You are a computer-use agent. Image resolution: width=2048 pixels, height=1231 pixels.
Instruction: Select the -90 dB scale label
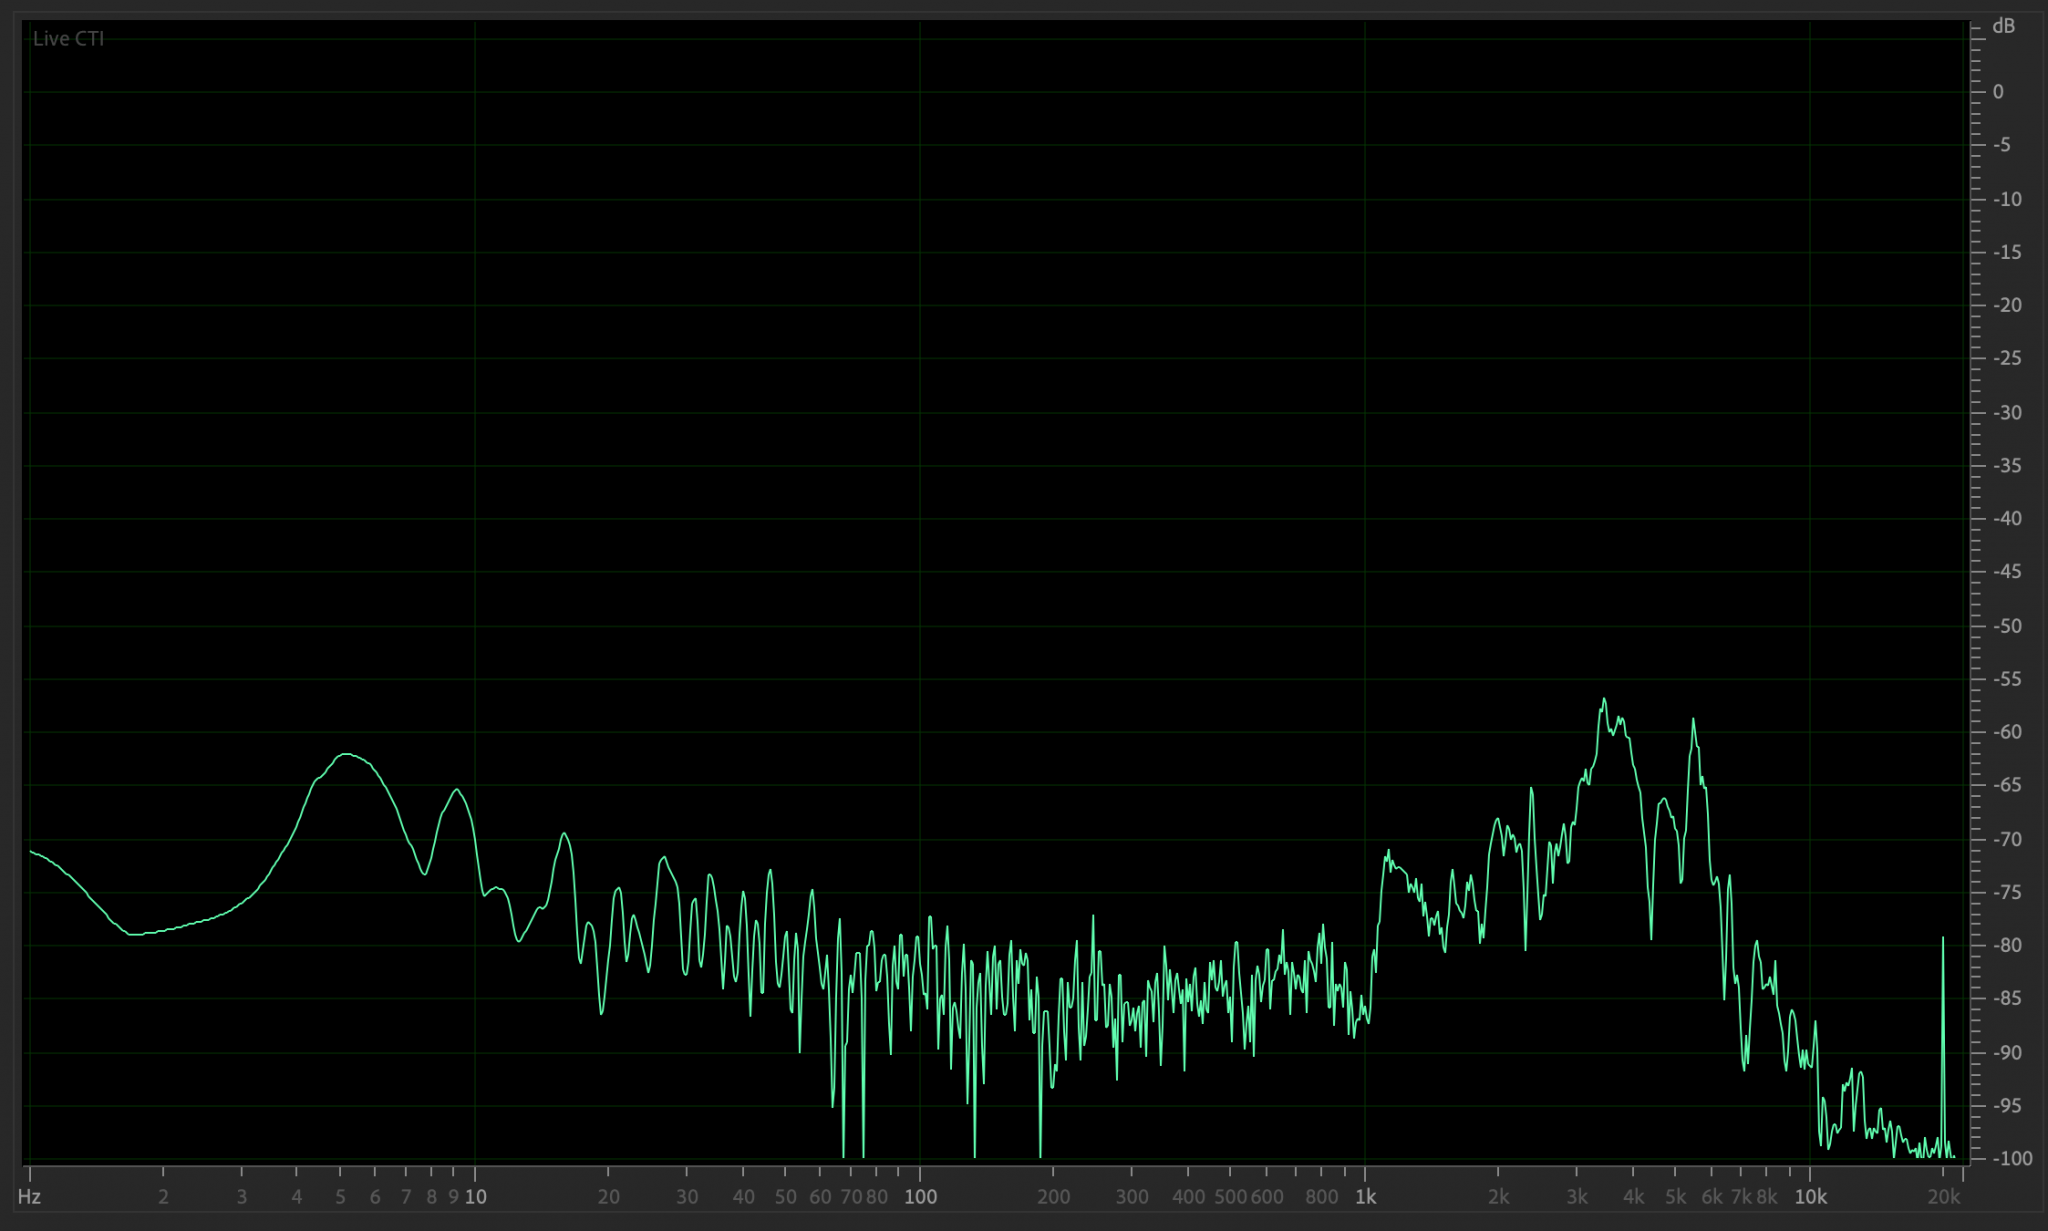2006,1052
